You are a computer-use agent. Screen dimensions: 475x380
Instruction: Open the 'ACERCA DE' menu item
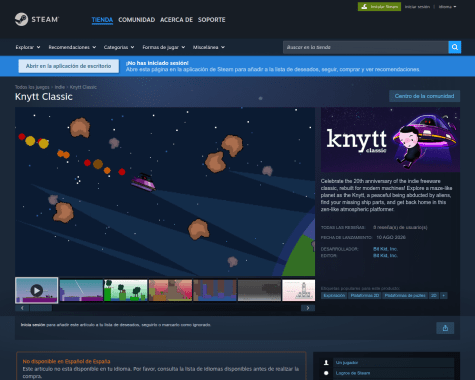click(176, 20)
